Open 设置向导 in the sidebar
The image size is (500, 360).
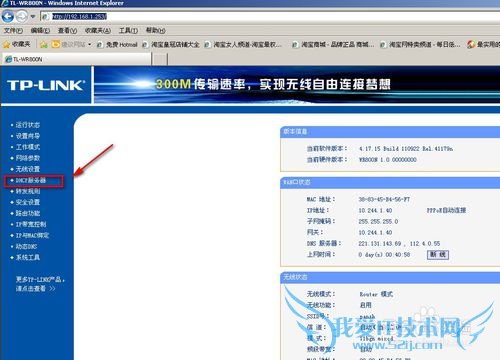28,136
